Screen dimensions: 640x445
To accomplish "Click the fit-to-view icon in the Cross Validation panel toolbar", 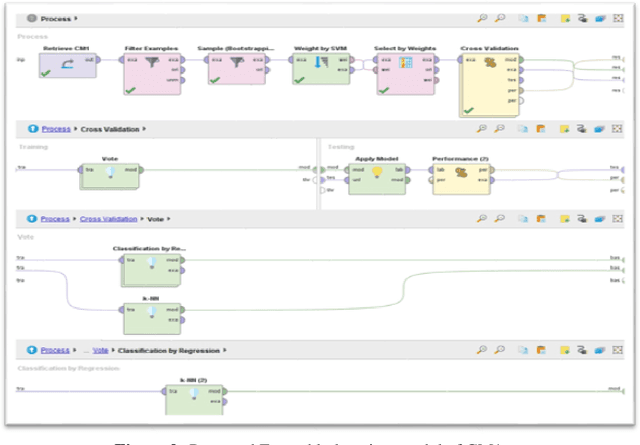I will [x=617, y=129].
